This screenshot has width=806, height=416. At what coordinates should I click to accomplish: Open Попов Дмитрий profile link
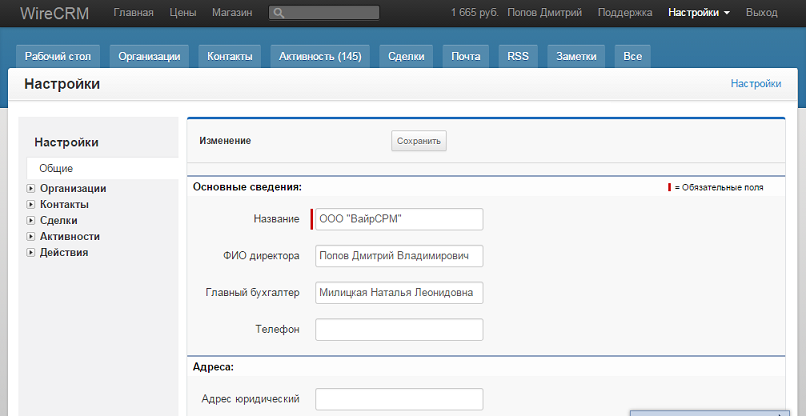[544, 13]
